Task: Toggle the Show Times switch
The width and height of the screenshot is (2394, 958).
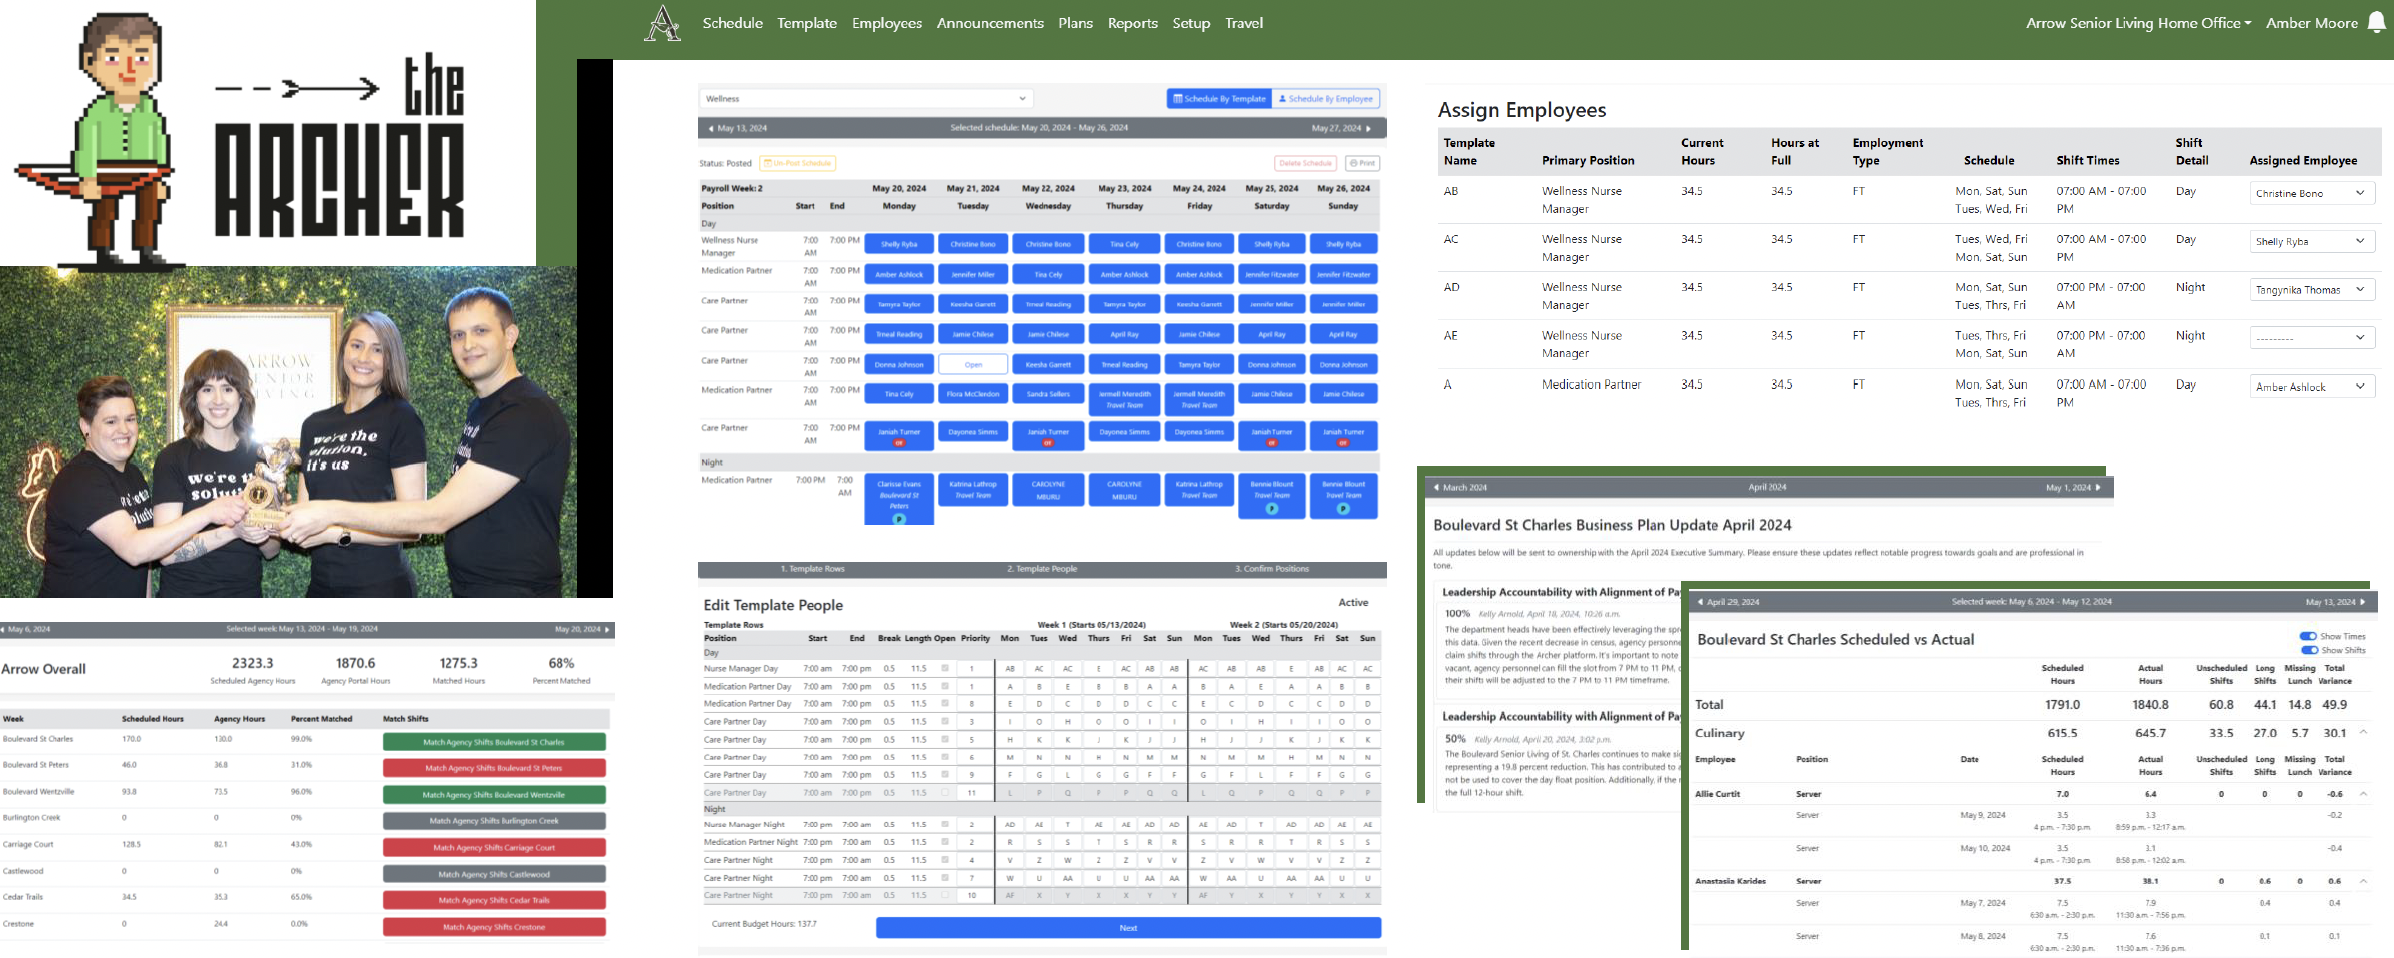Action: coord(2309,637)
